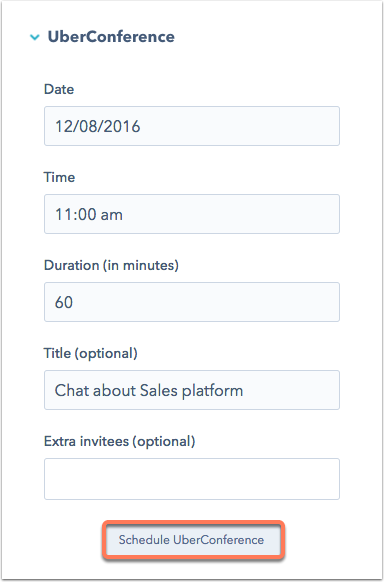384x582 pixels.
Task: Click the Extra invitees (optional) label
Action: [119, 441]
